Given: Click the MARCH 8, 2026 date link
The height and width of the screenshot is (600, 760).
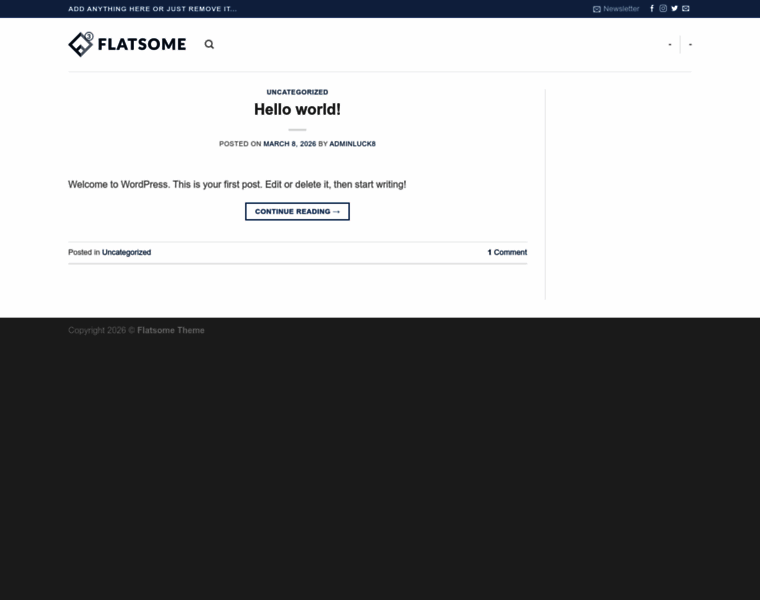Looking at the screenshot, I should click(289, 144).
